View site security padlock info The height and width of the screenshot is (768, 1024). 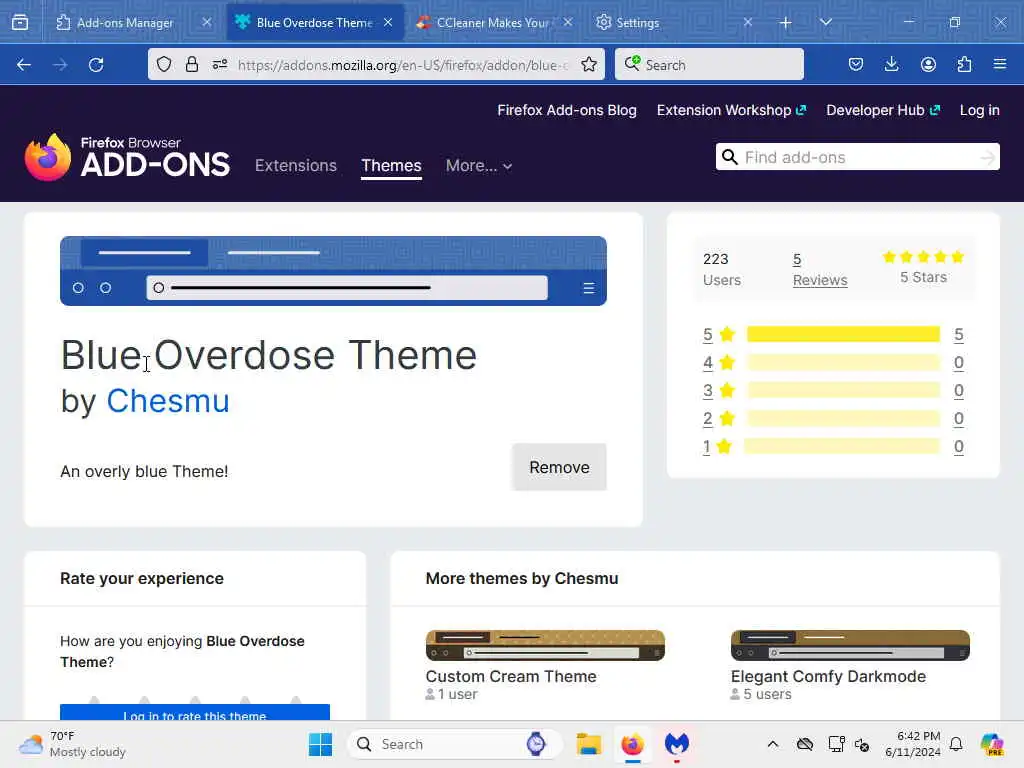(x=191, y=65)
